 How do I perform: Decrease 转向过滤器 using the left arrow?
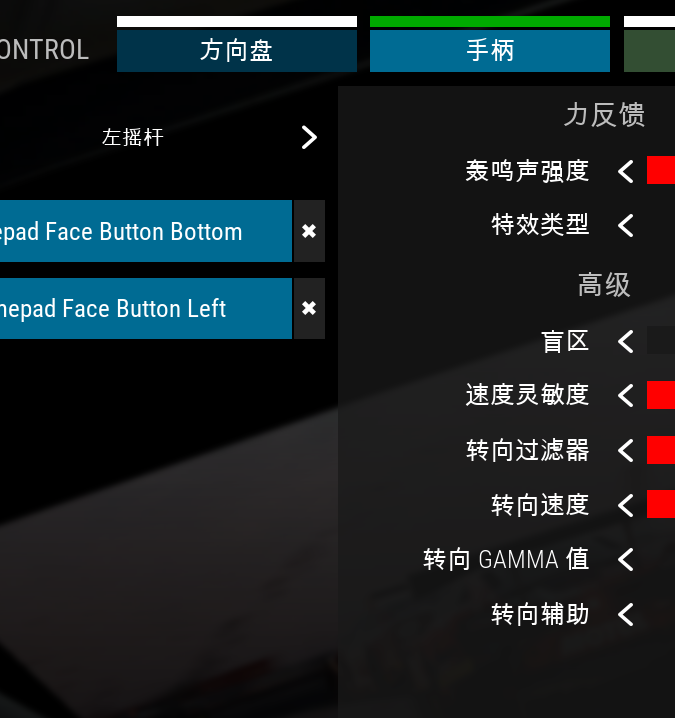coord(626,451)
